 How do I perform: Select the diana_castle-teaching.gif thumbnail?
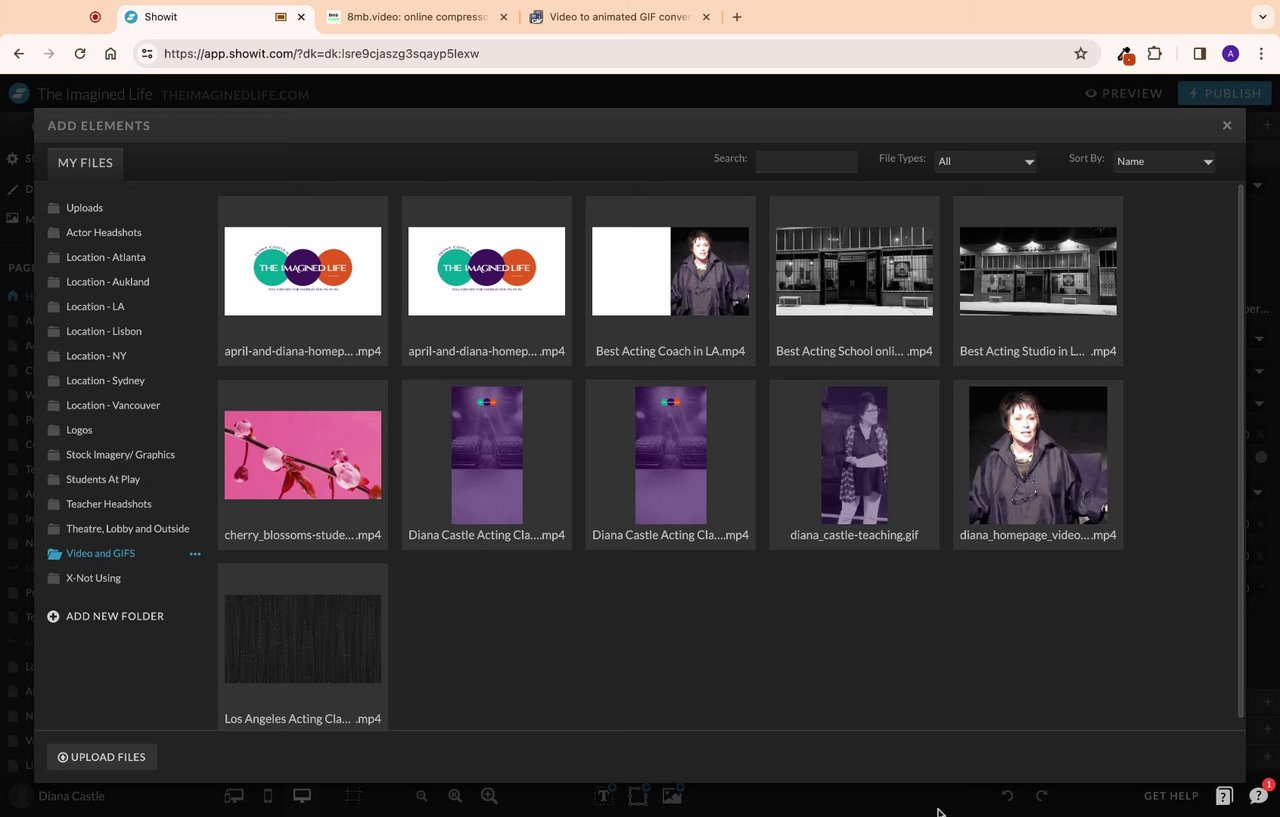tap(854, 455)
